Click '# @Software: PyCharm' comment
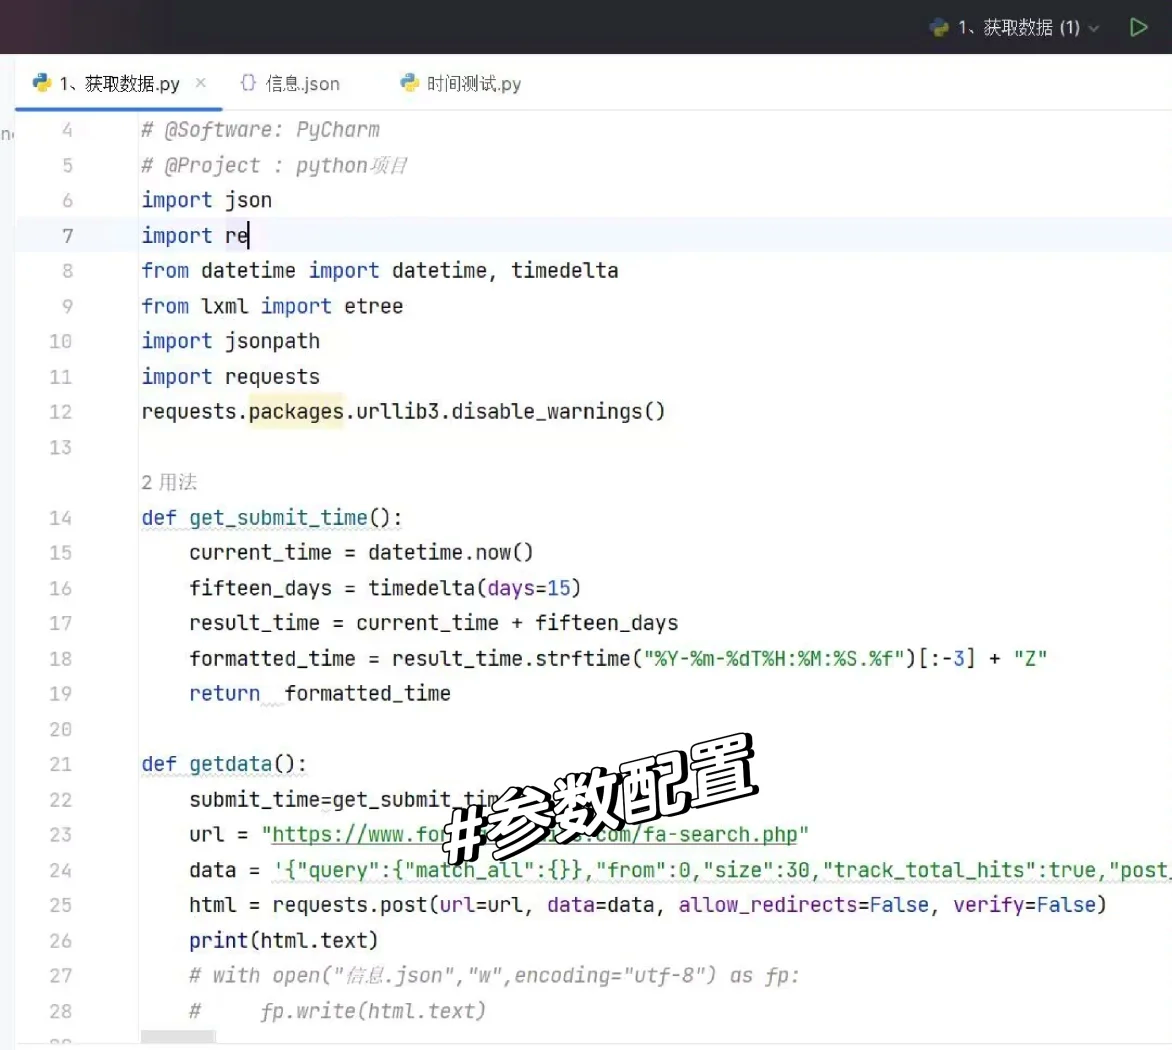This screenshot has width=1172, height=1050. (x=260, y=130)
